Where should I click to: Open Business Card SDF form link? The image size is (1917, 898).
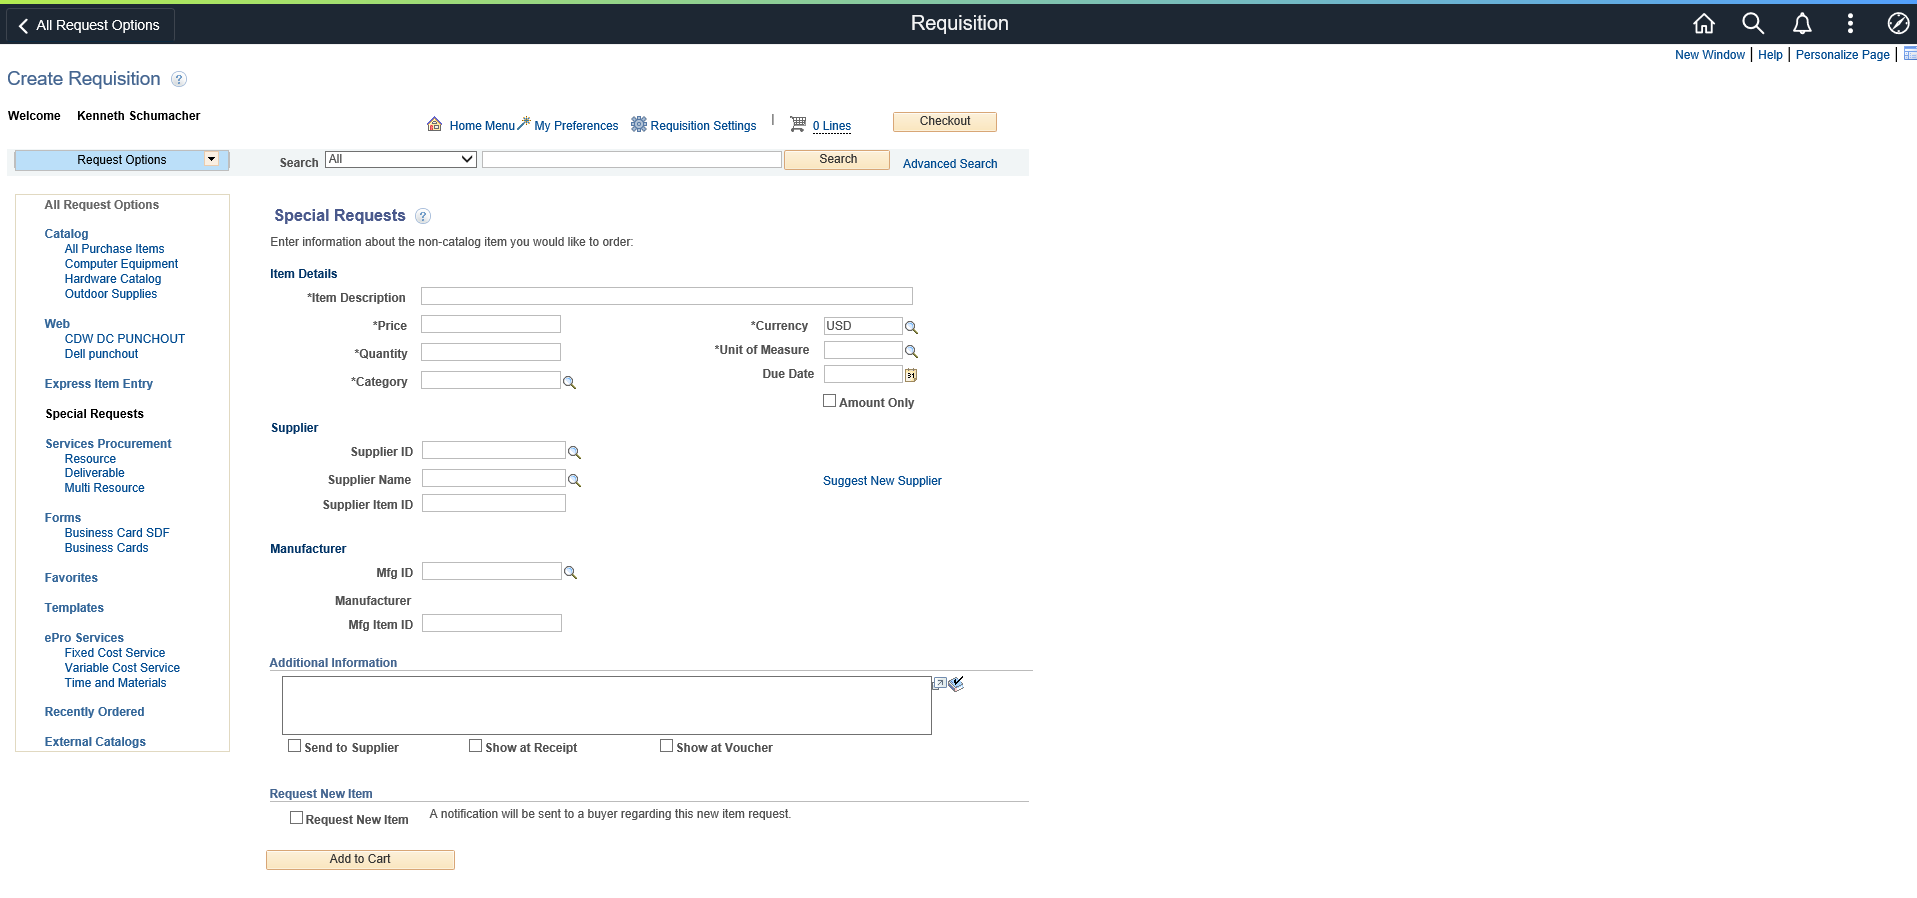click(x=117, y=533)
